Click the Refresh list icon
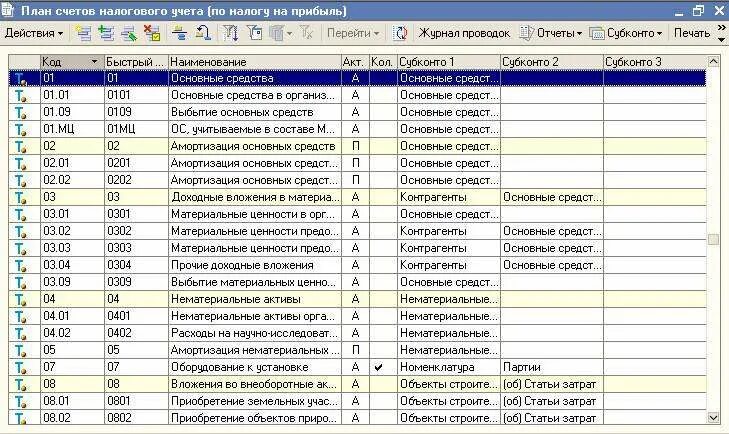Viewport: 729px width, 434px height. coord(400,33)
